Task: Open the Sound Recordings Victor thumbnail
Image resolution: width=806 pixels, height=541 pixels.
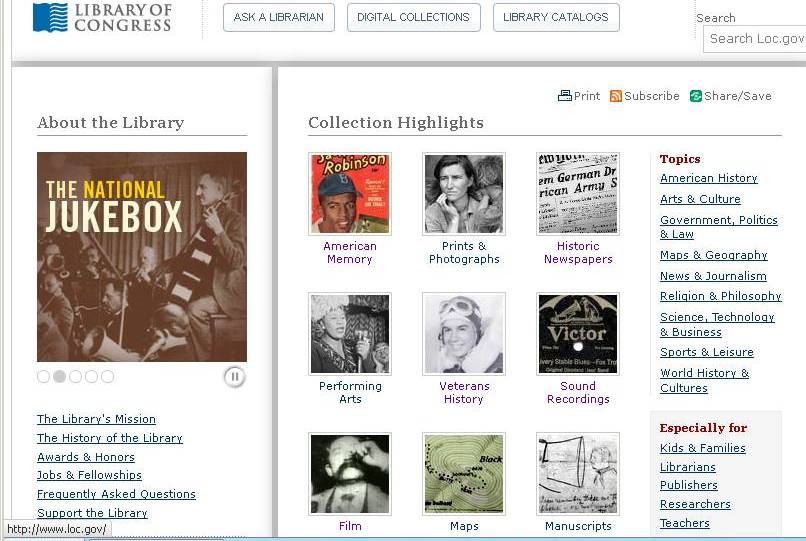Action: pyautogui.click(x=578, y=334)
